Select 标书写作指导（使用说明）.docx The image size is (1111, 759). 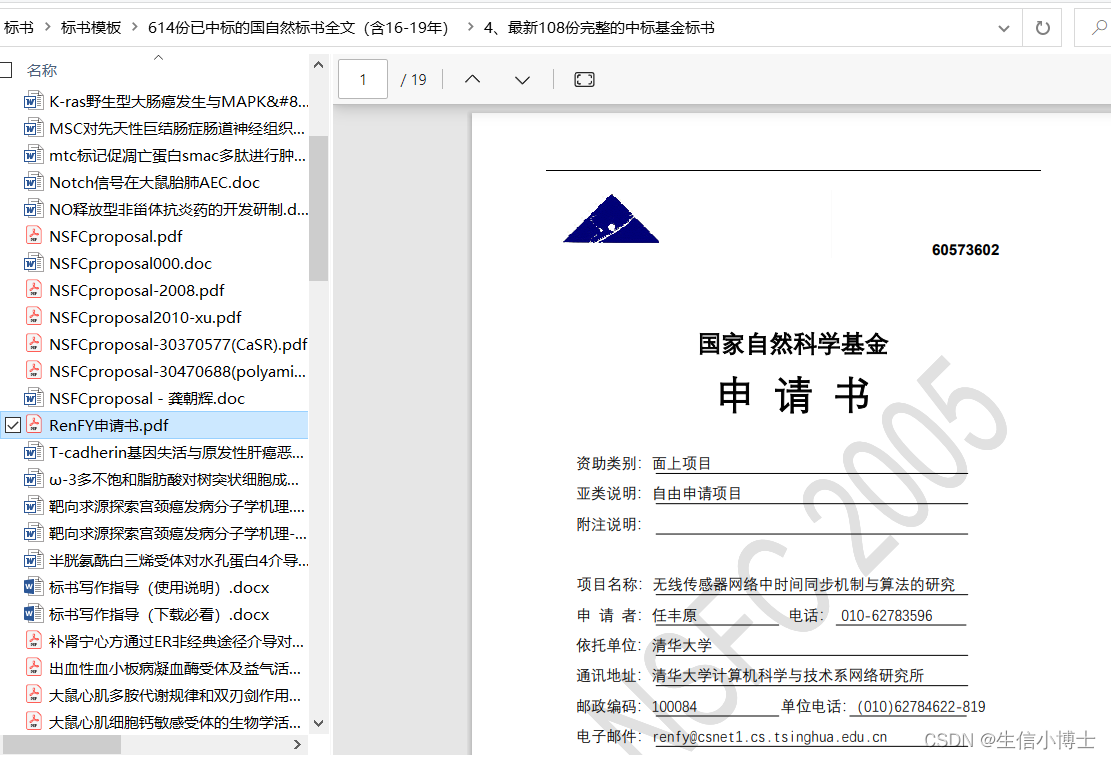[159, 587]
